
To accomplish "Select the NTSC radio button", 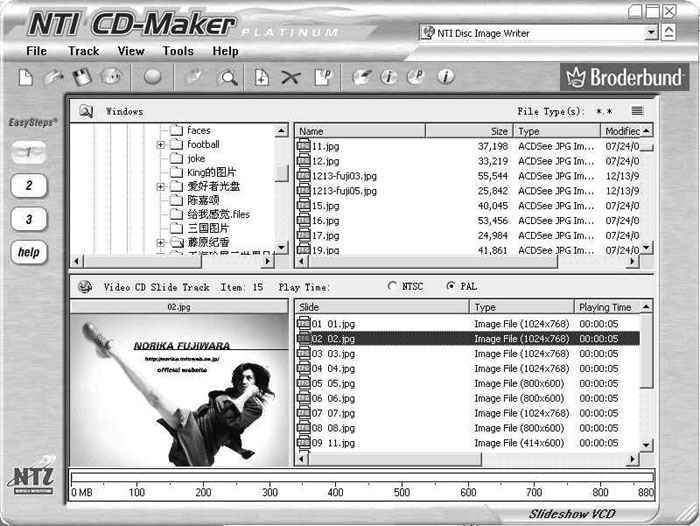I will click(391, 287).
